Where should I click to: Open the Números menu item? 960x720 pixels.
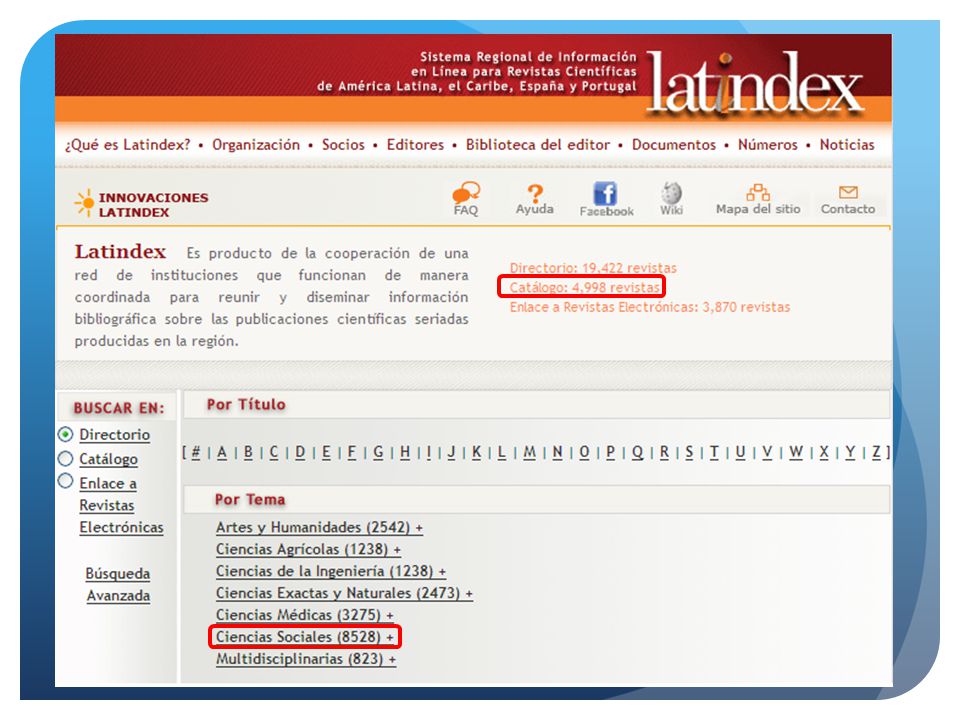767,145
